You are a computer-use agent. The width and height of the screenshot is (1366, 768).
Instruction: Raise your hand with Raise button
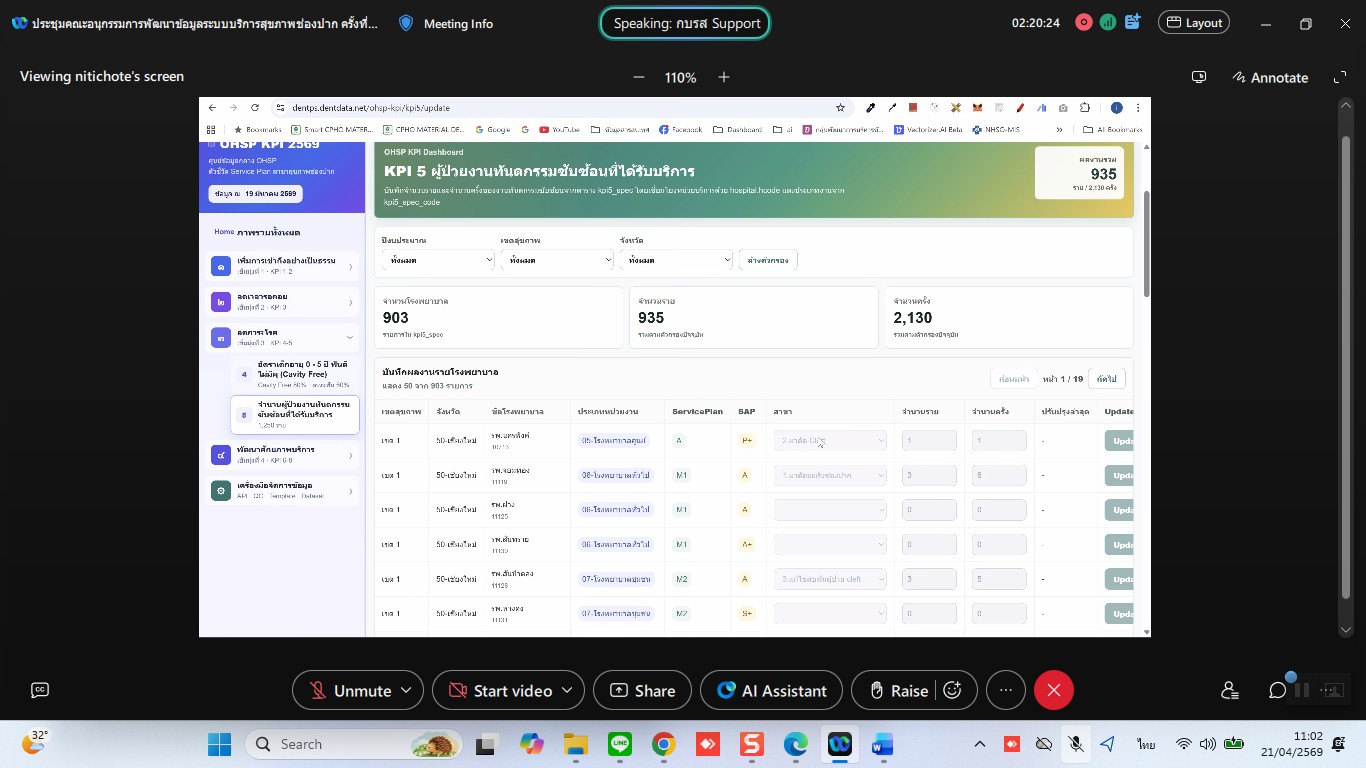click(898, 690)
